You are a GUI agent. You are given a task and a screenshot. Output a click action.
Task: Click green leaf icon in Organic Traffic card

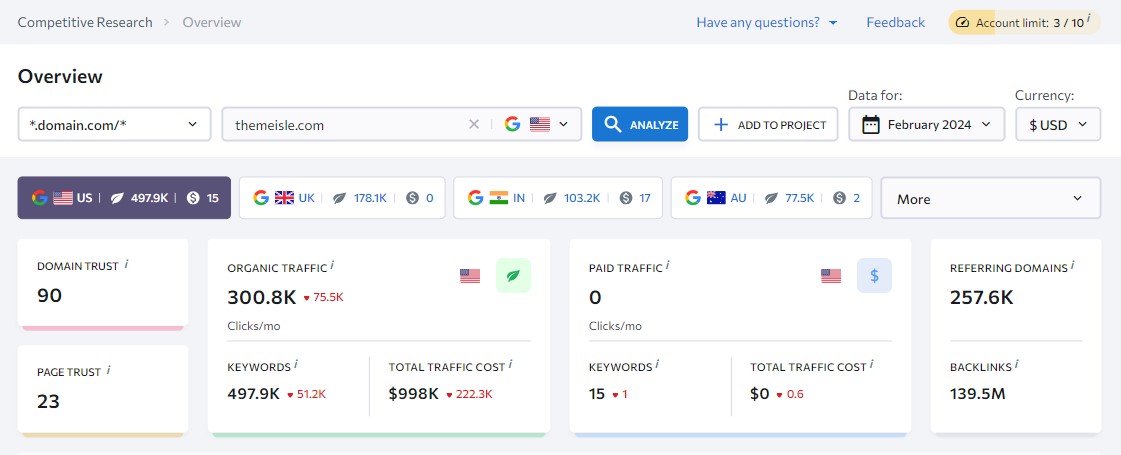pyautogui.click(x=513, y=275)
